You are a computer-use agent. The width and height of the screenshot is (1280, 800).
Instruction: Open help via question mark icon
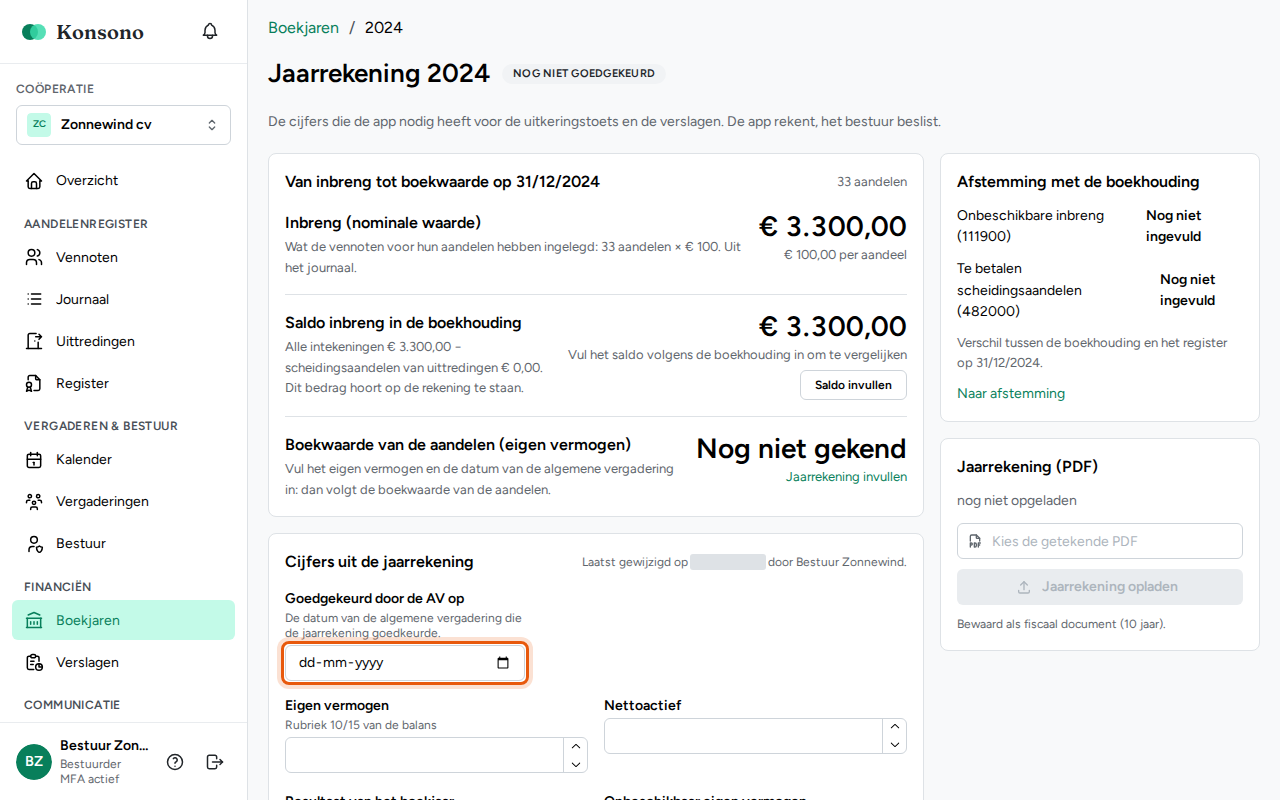[x=175, y=762]
